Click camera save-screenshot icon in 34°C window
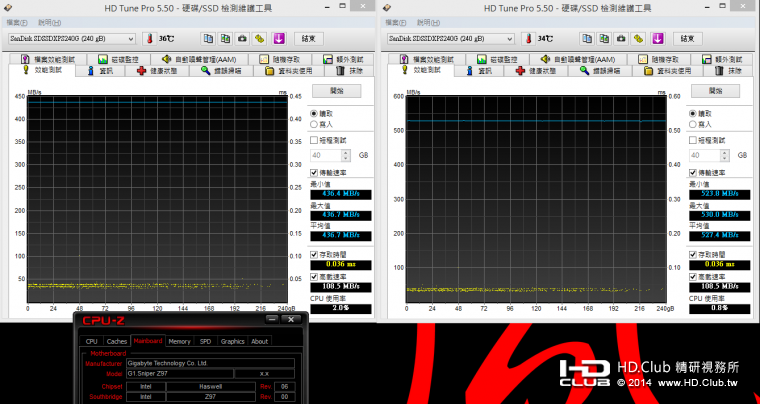The width and height of the screenshot is (760, 404). (621, 39)
